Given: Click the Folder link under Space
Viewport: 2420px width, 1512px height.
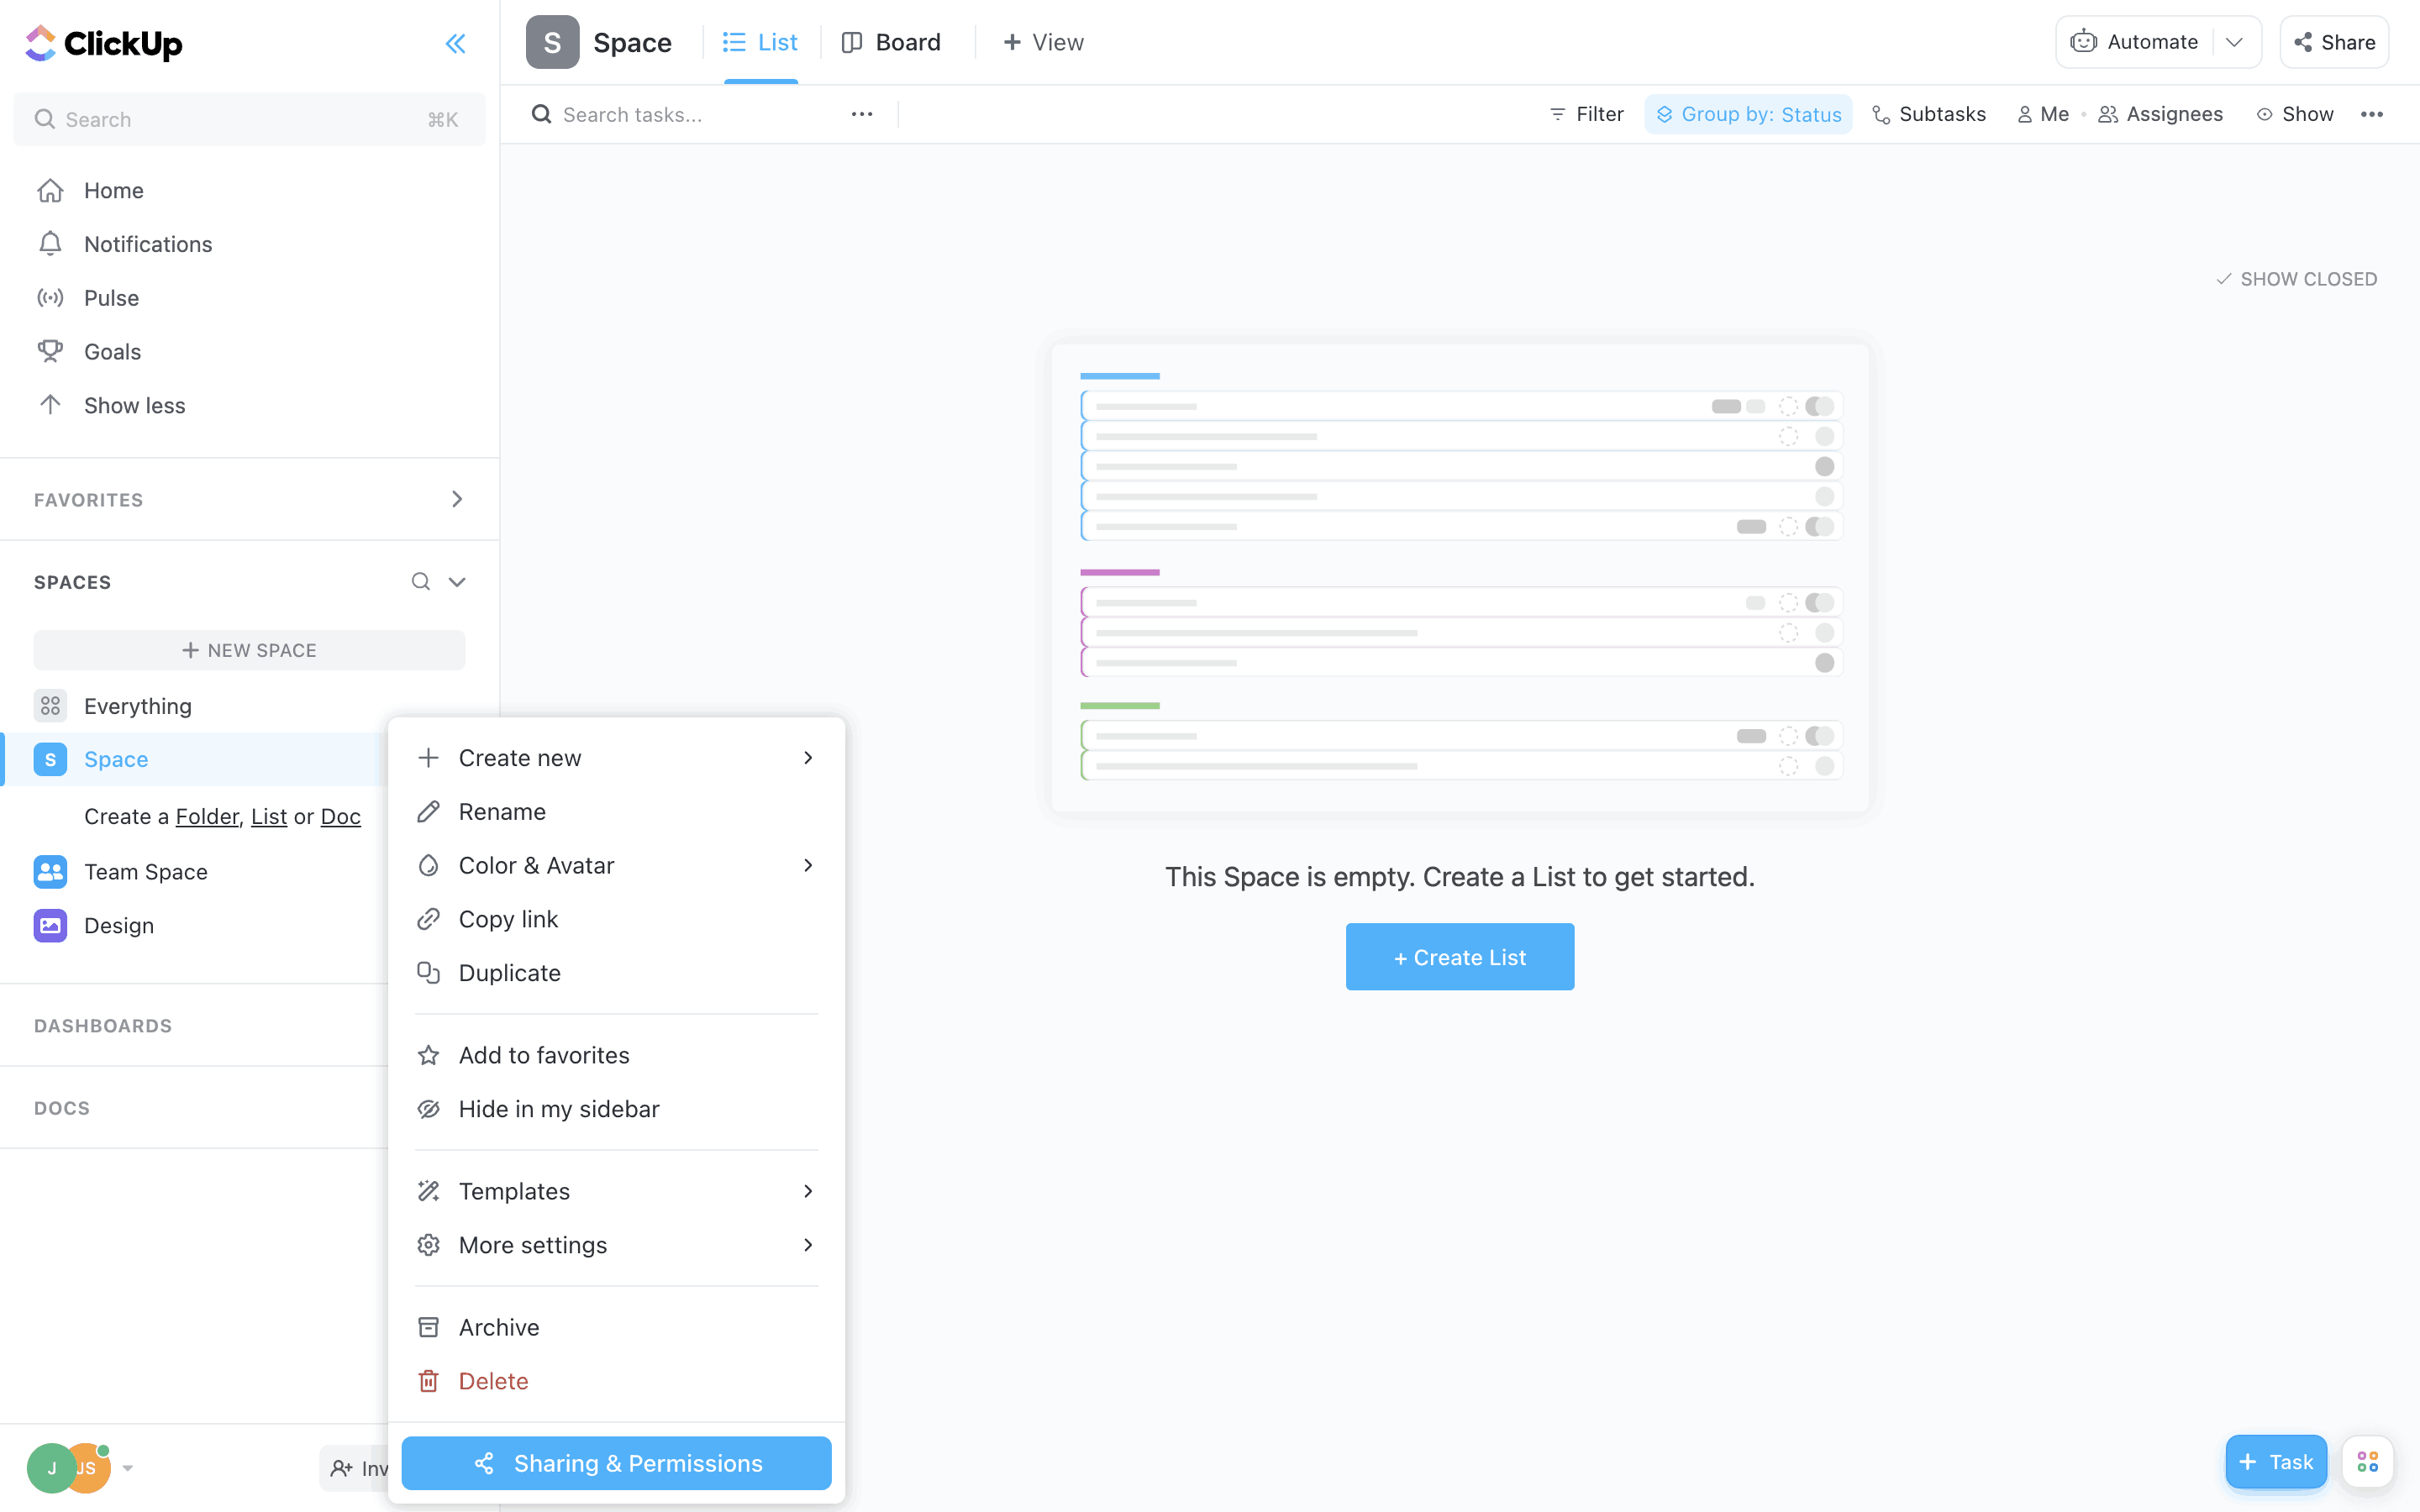Looking at the screenshot, I should pos(207,816).
